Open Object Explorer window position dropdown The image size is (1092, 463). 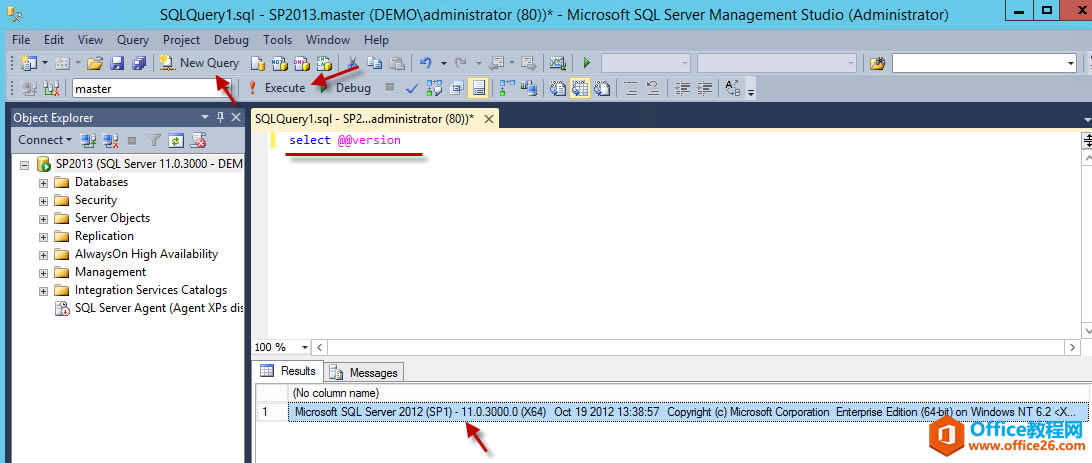[x=204, y=118]
